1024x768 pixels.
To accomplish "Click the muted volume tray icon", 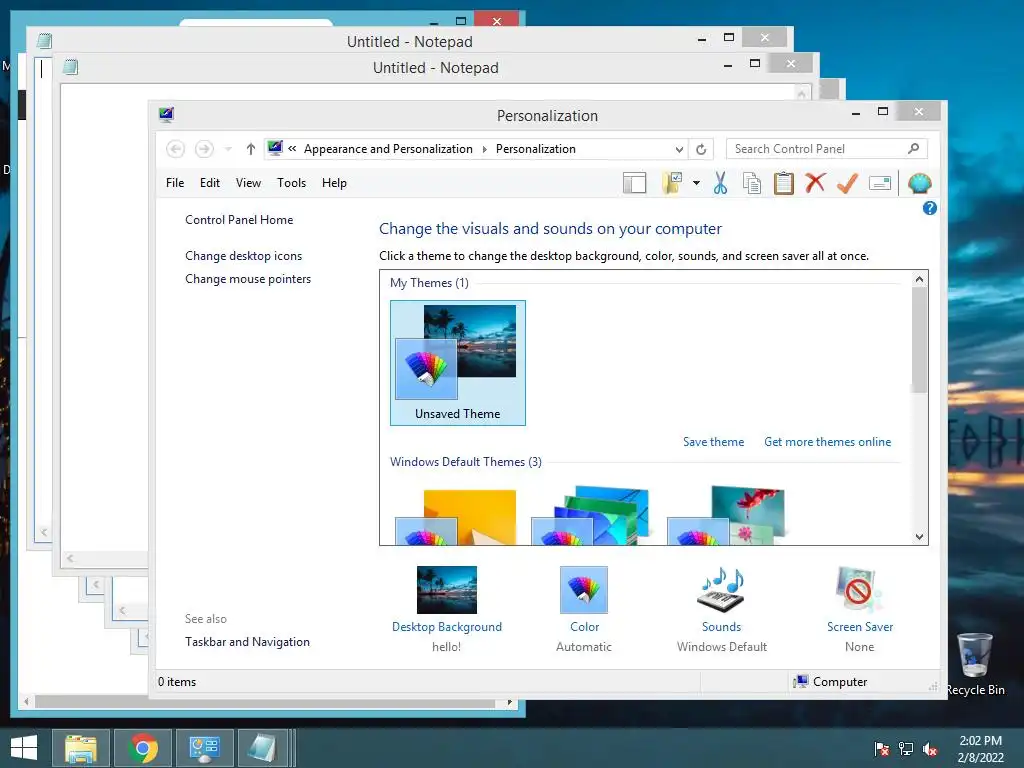I will click(x=930, y=750).
